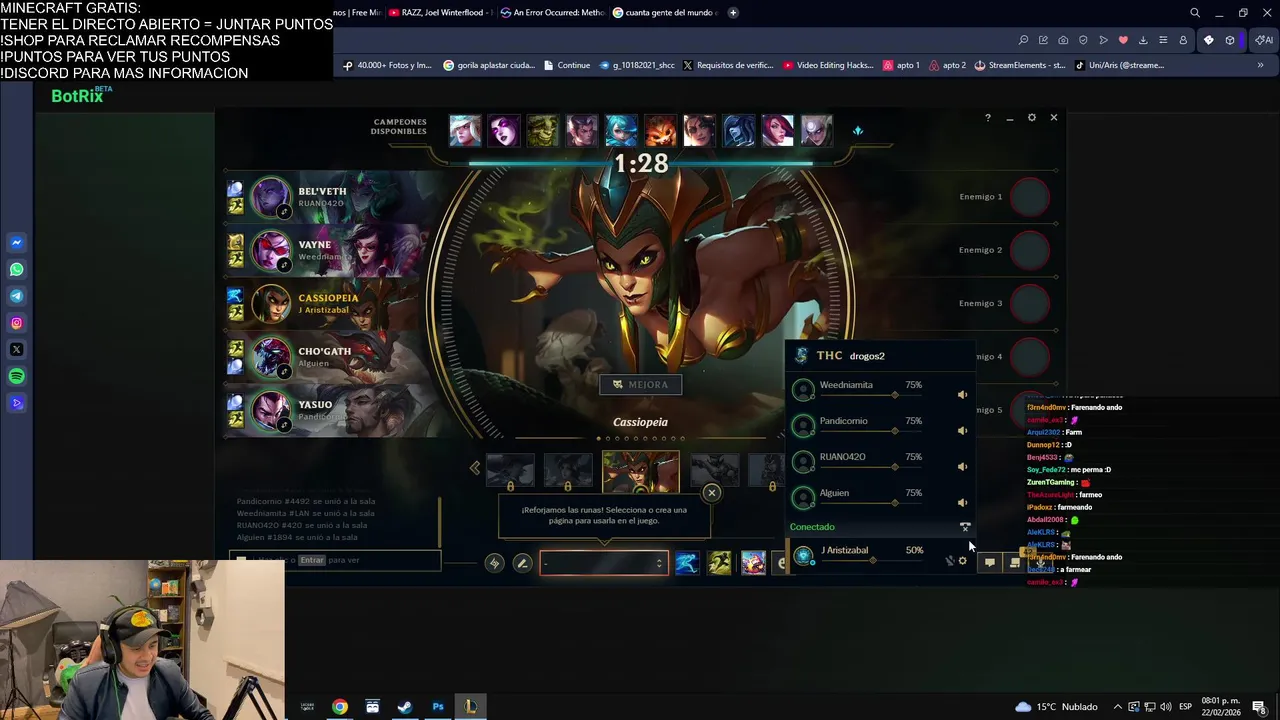Open League client settings gear
The height and width of the screenshot is (720, 1280).
[1032, 118]
